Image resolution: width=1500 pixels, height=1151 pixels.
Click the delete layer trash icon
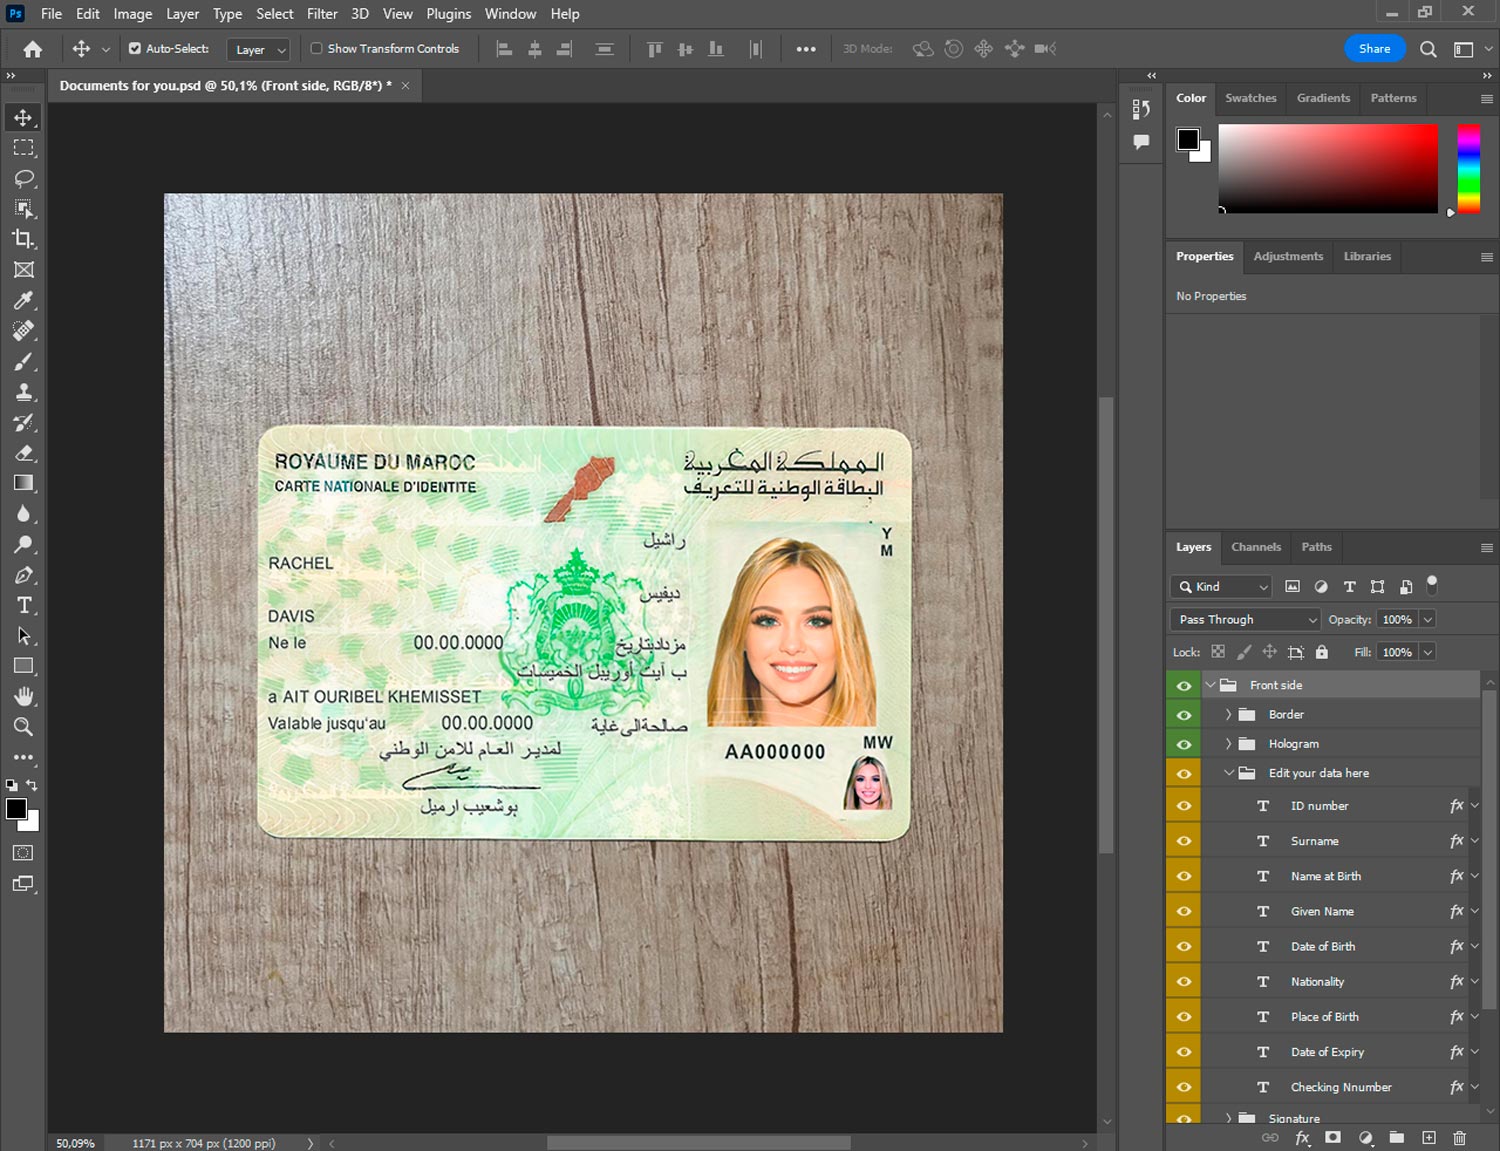pyautogui.click(x=1459, y=1138)
